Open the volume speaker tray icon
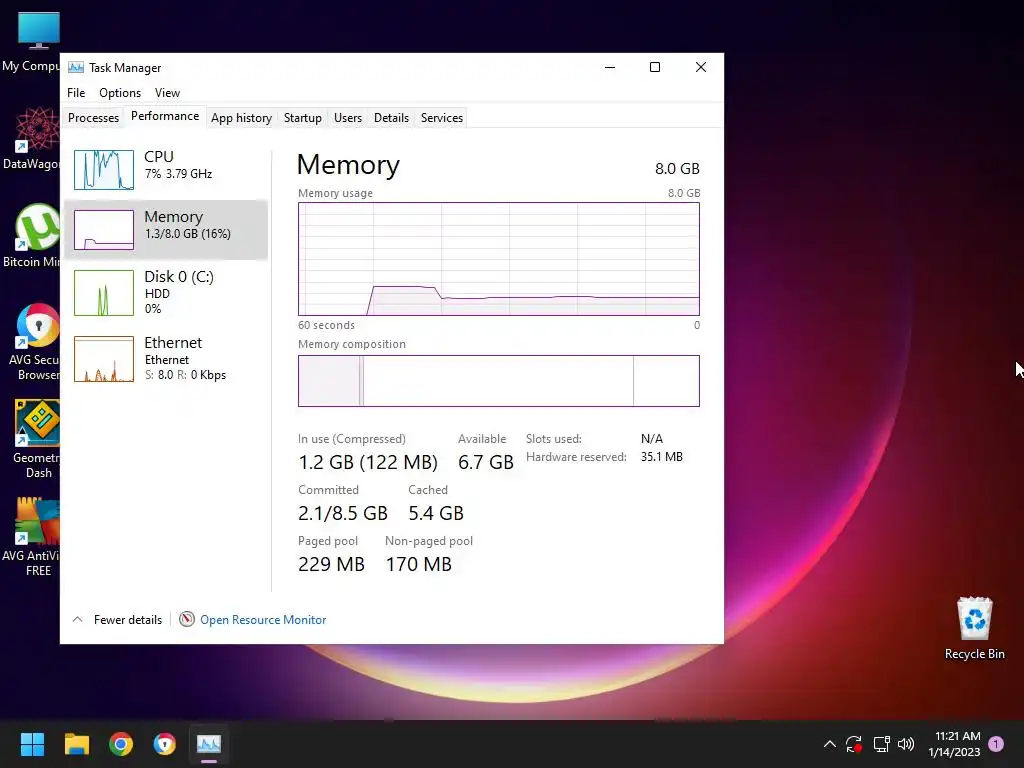1024x768 pixels. (906, 744)
